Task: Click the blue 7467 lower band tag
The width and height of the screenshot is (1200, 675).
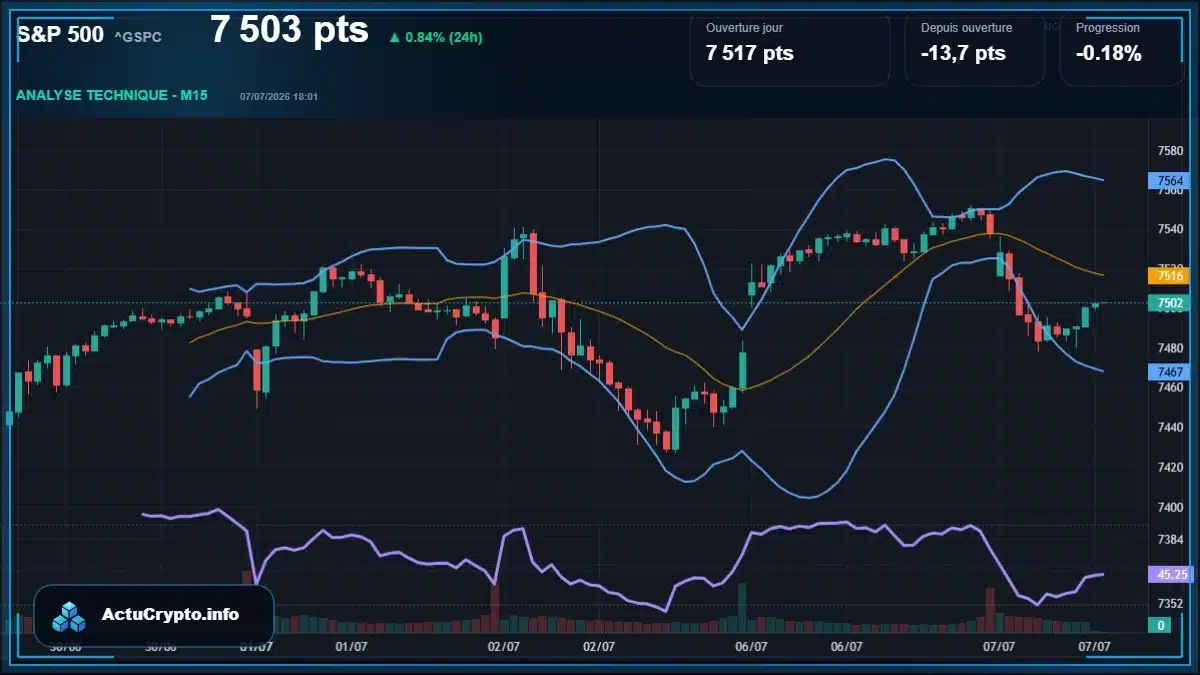Action: [1168, 372]
